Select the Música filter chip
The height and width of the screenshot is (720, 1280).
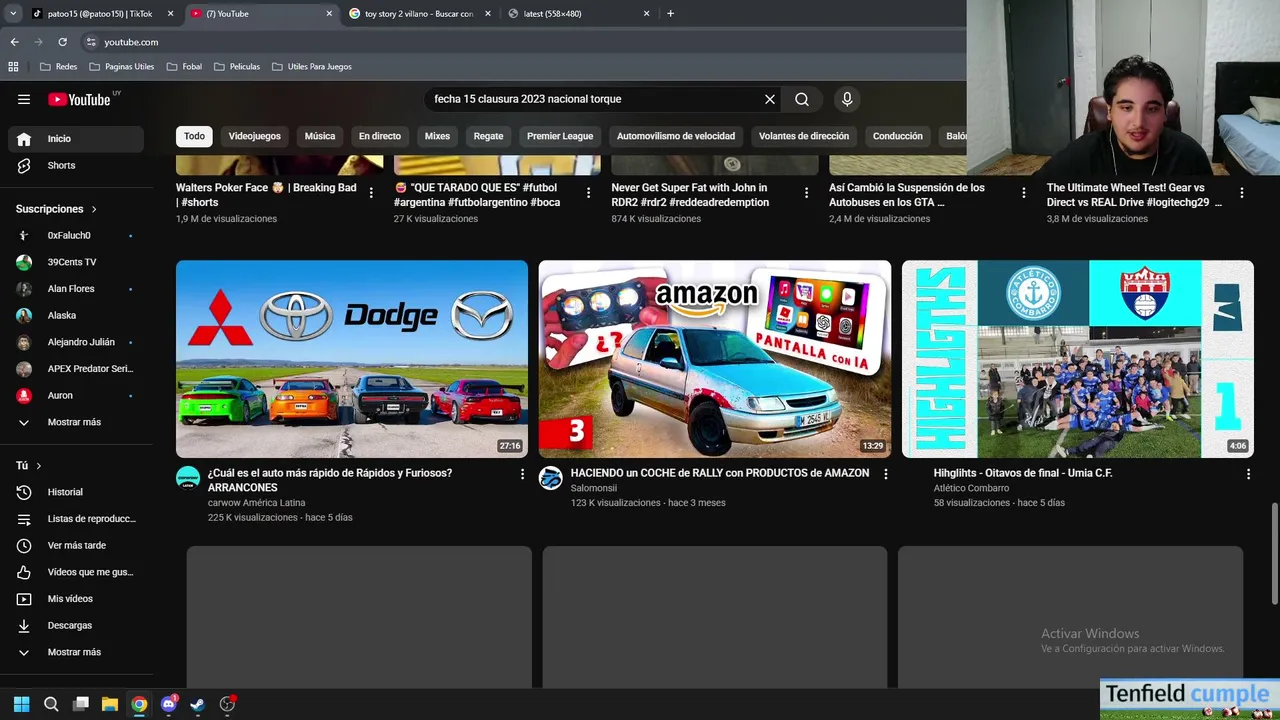coord(320,136)
